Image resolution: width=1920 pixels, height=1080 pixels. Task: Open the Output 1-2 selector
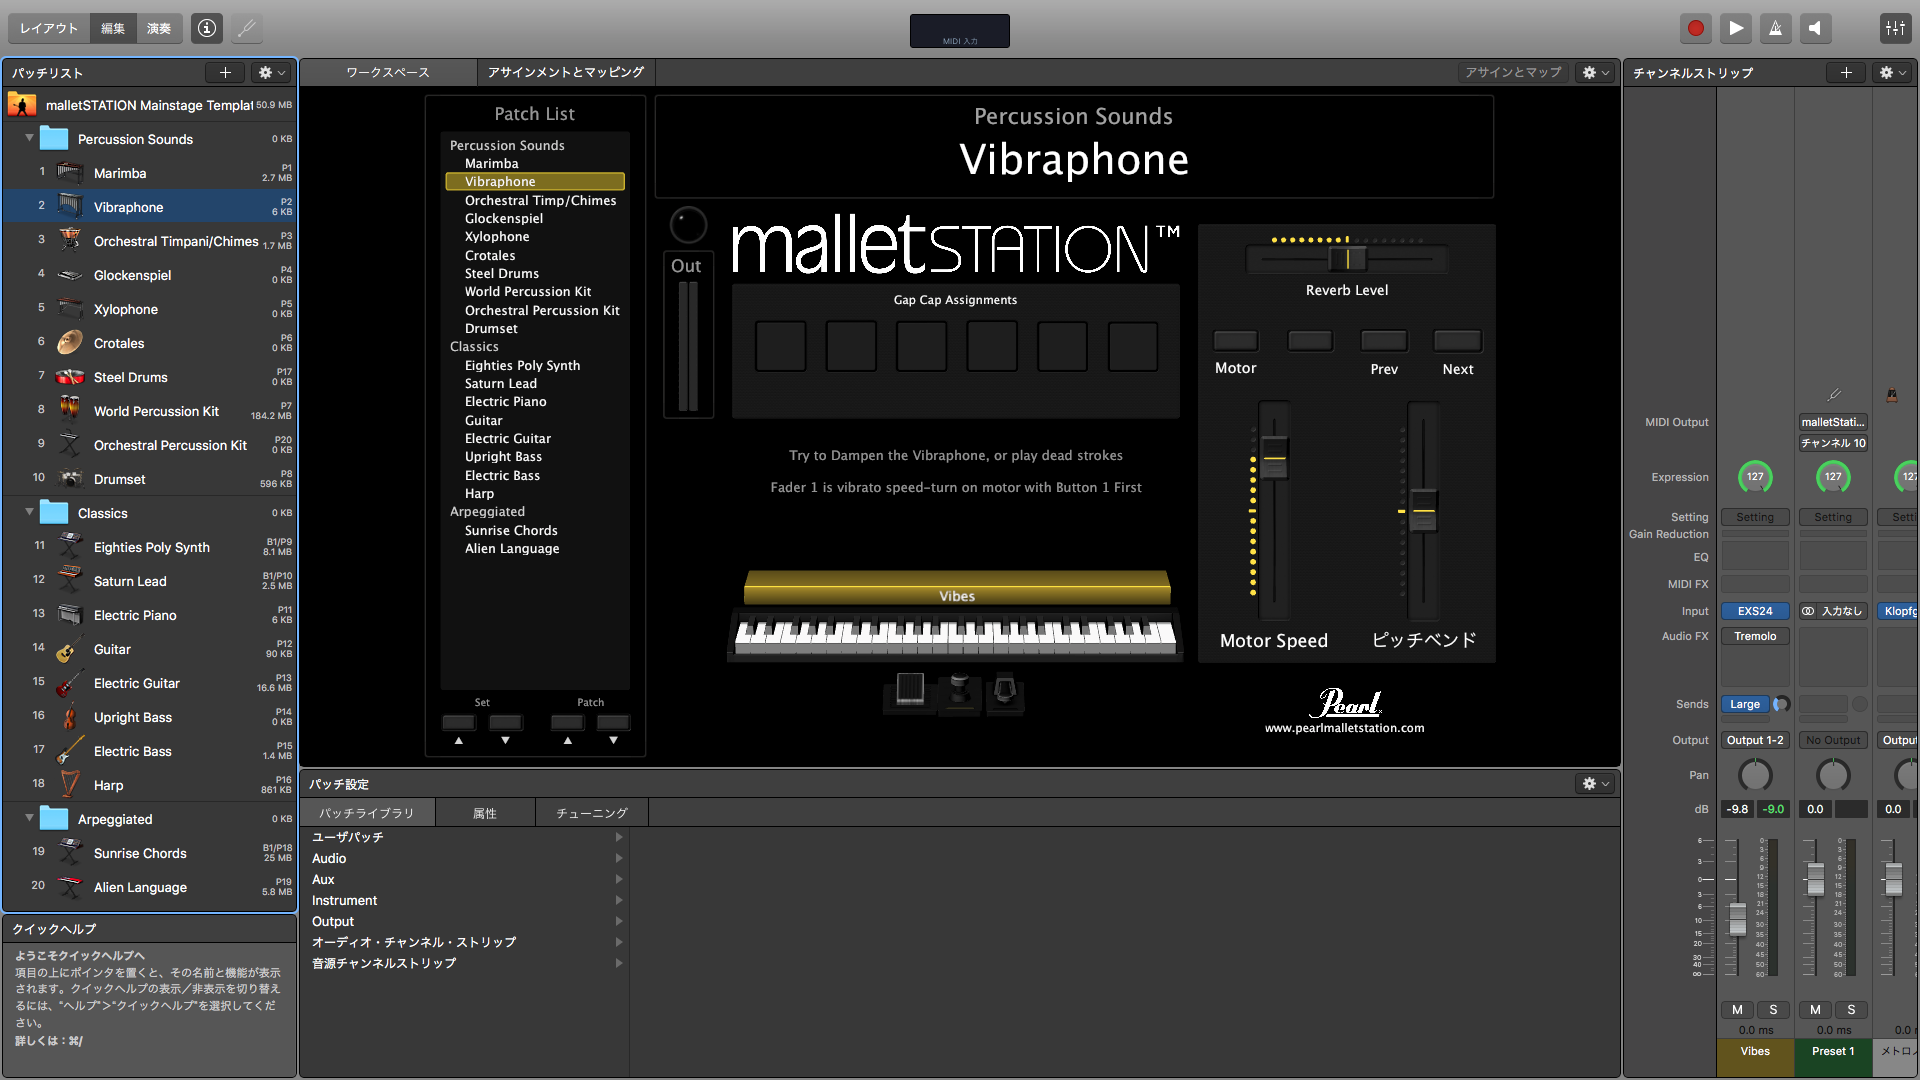tap(1755, 740)
